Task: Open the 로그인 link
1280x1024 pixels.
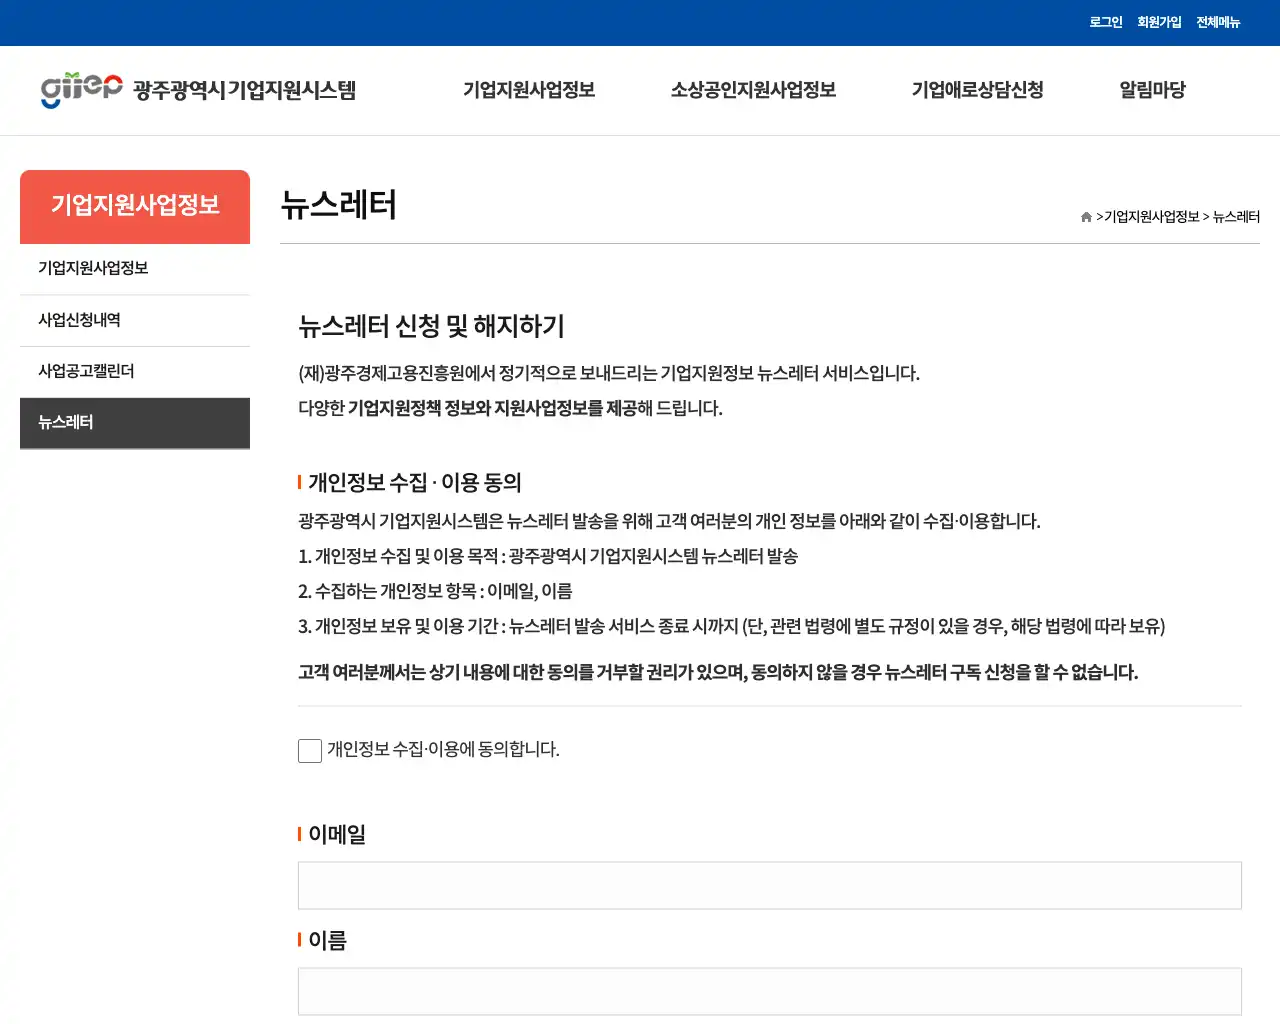Action: 1105,22
